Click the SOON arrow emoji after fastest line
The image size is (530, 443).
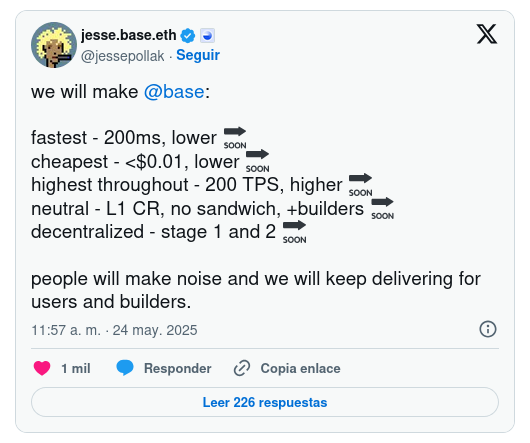coord(235,138)
